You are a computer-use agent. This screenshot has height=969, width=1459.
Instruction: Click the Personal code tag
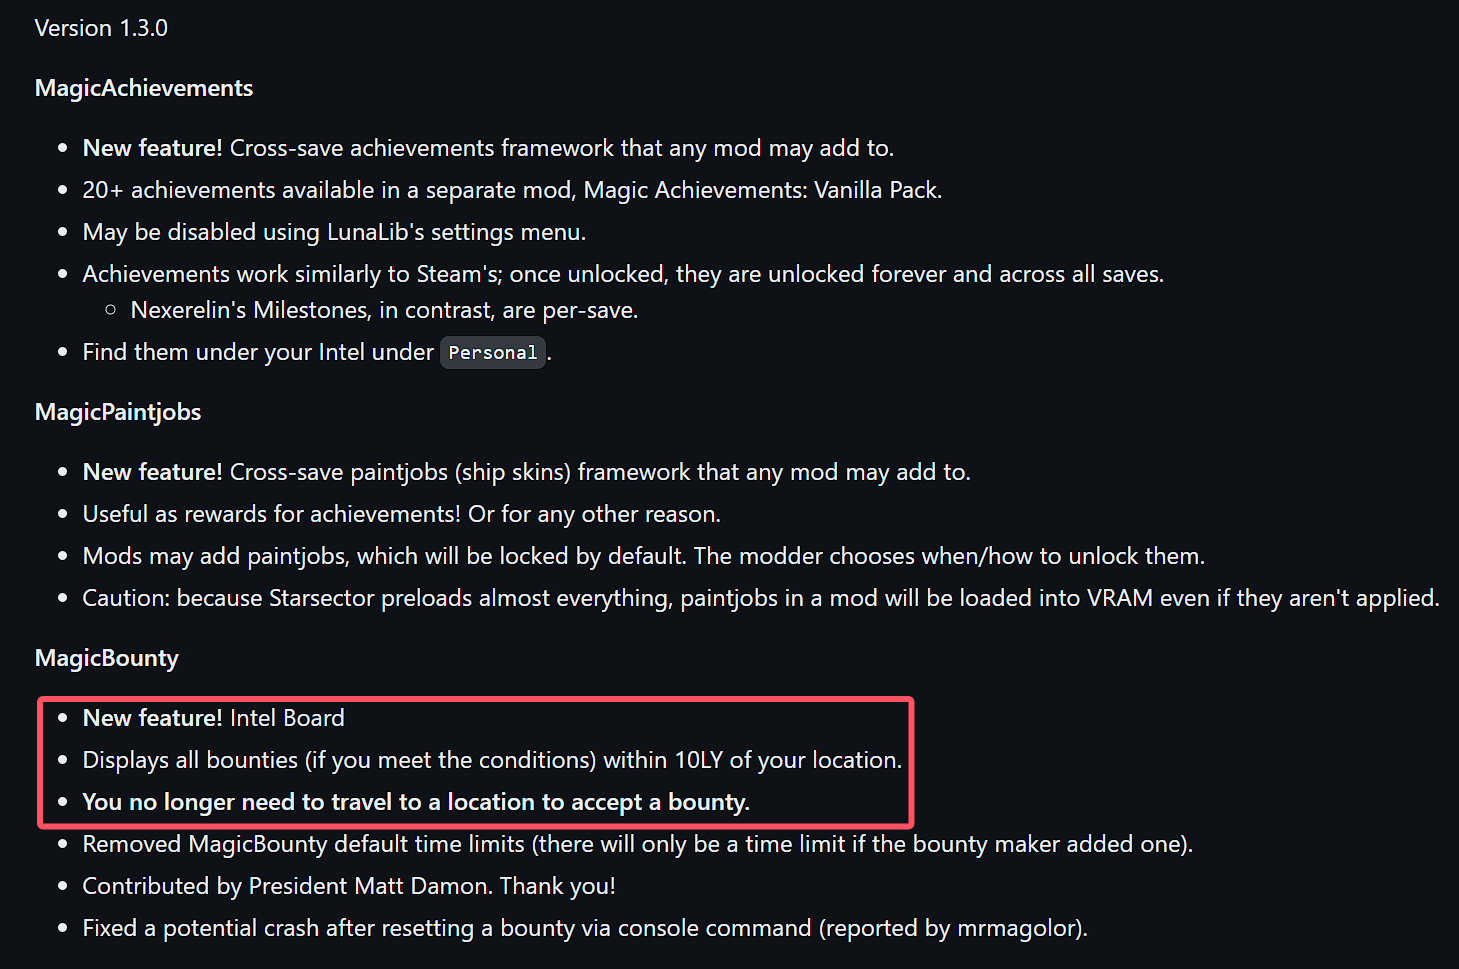tap(493, 352)
